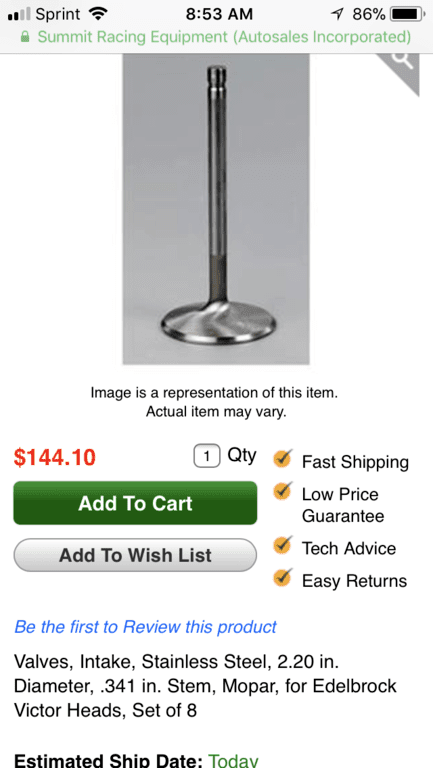Tap the Wi-Fi status icon
The height and width of the screenshot is (768, 433).
pyautogui.click(x=98, y=14)
